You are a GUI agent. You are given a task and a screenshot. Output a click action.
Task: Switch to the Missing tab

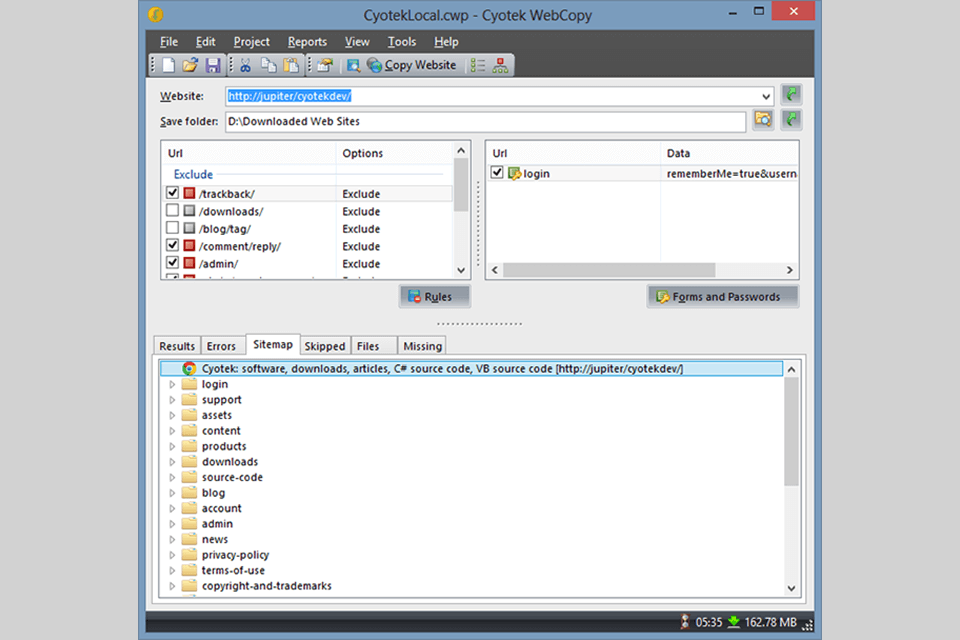click(422, 346)
